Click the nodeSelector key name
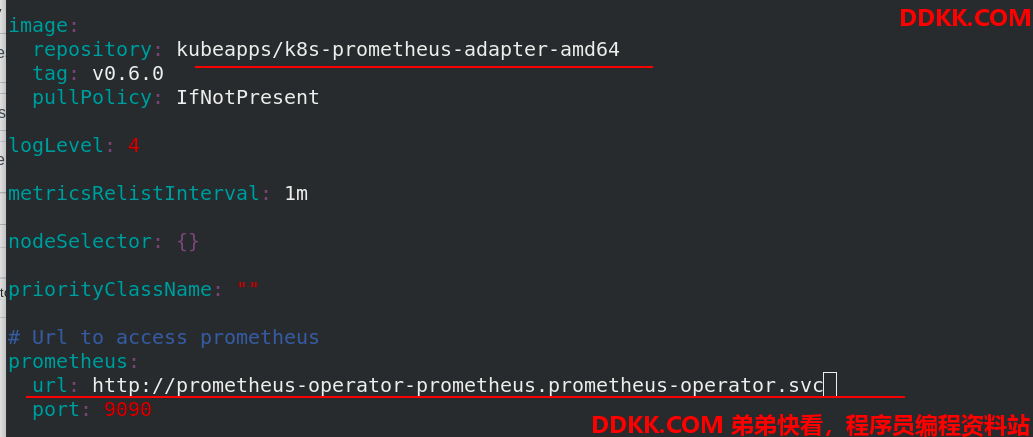 pyautogui.click(x=80, y=241)
